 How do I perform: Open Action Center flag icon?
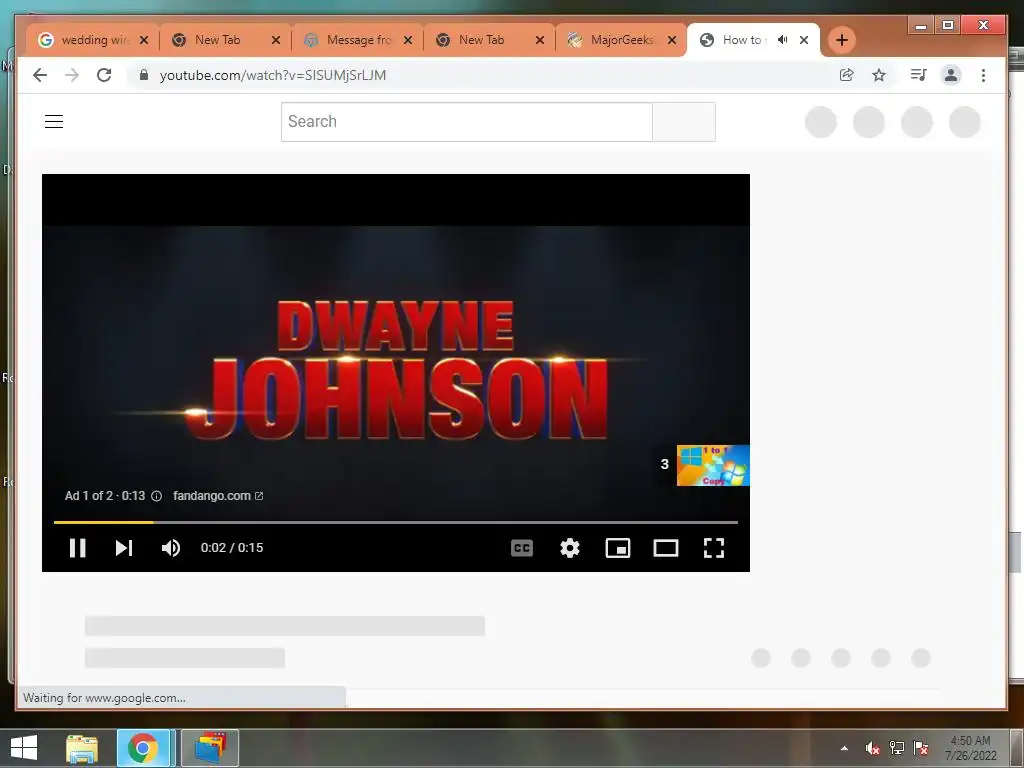(921, 748)
